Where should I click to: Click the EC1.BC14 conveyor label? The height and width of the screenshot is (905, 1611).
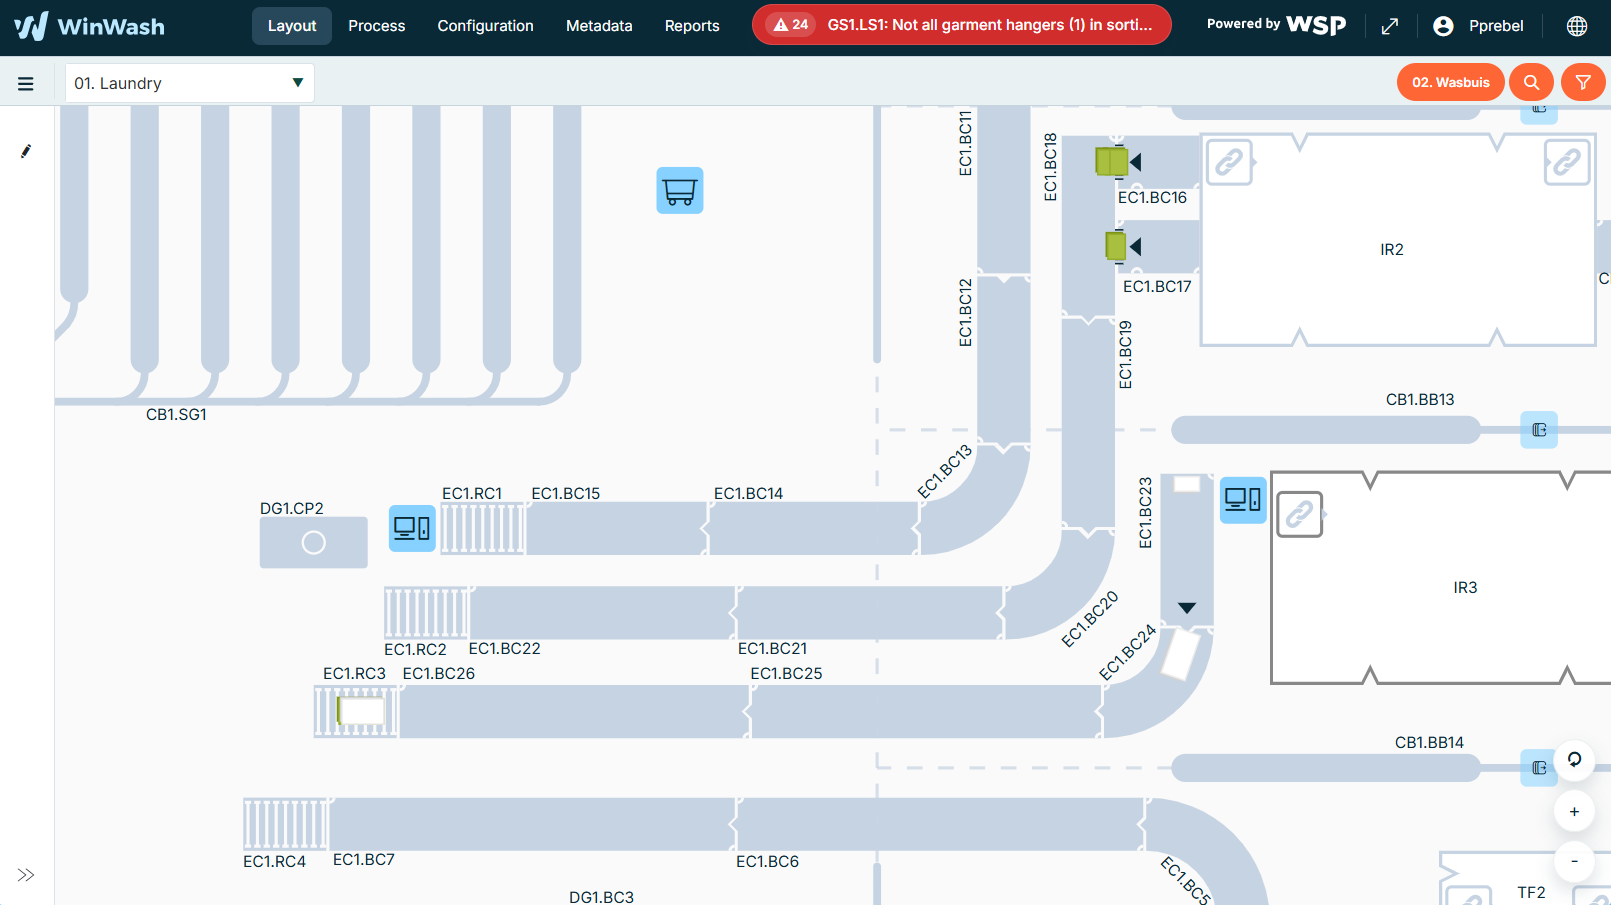(748, 494)
